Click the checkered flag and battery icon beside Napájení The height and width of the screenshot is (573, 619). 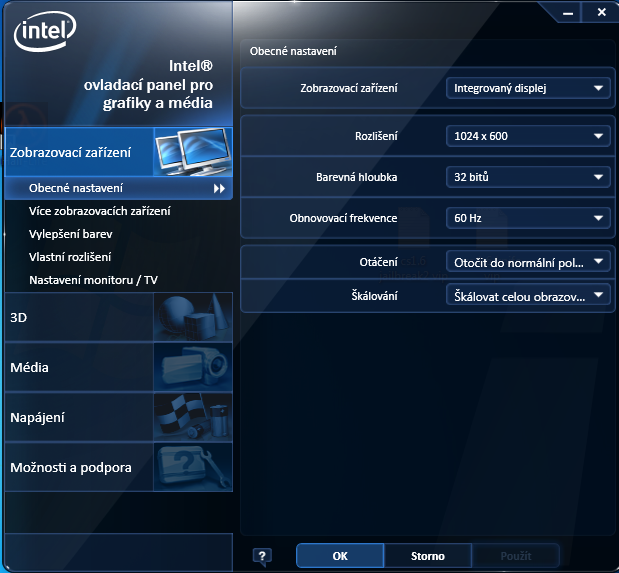point(193,417)
